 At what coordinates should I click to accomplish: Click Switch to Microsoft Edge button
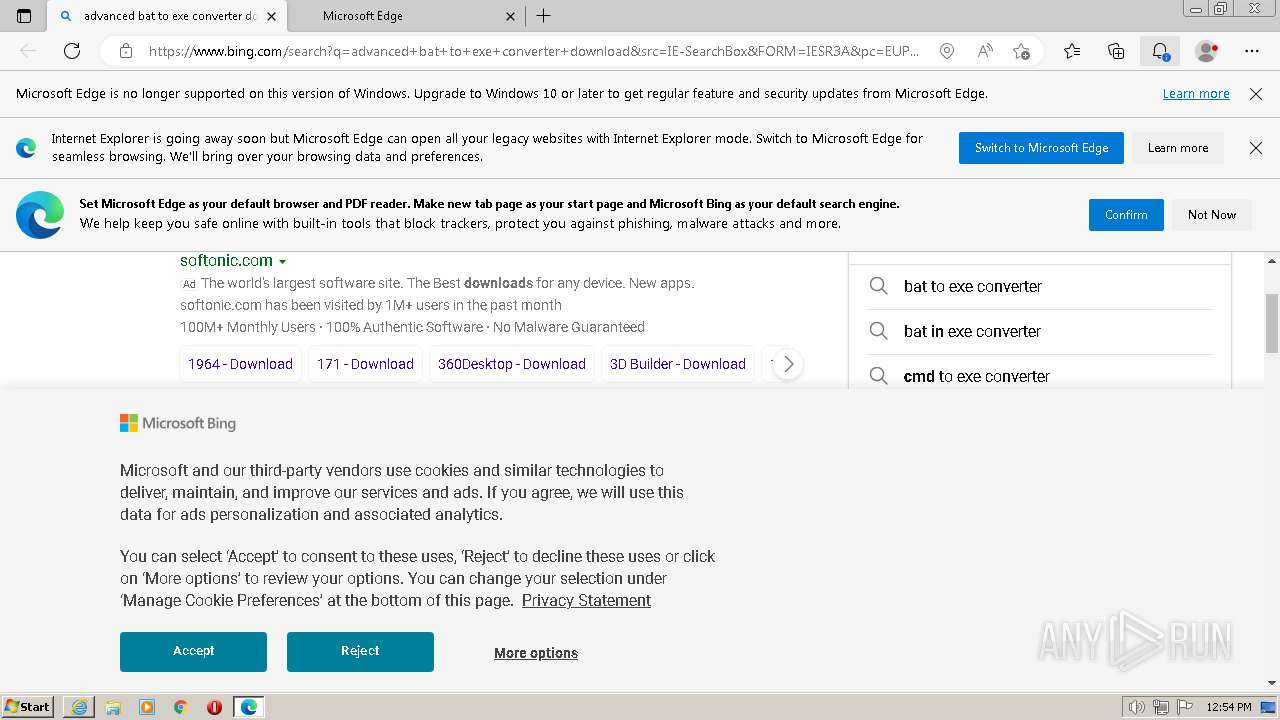pos(1041,148)
